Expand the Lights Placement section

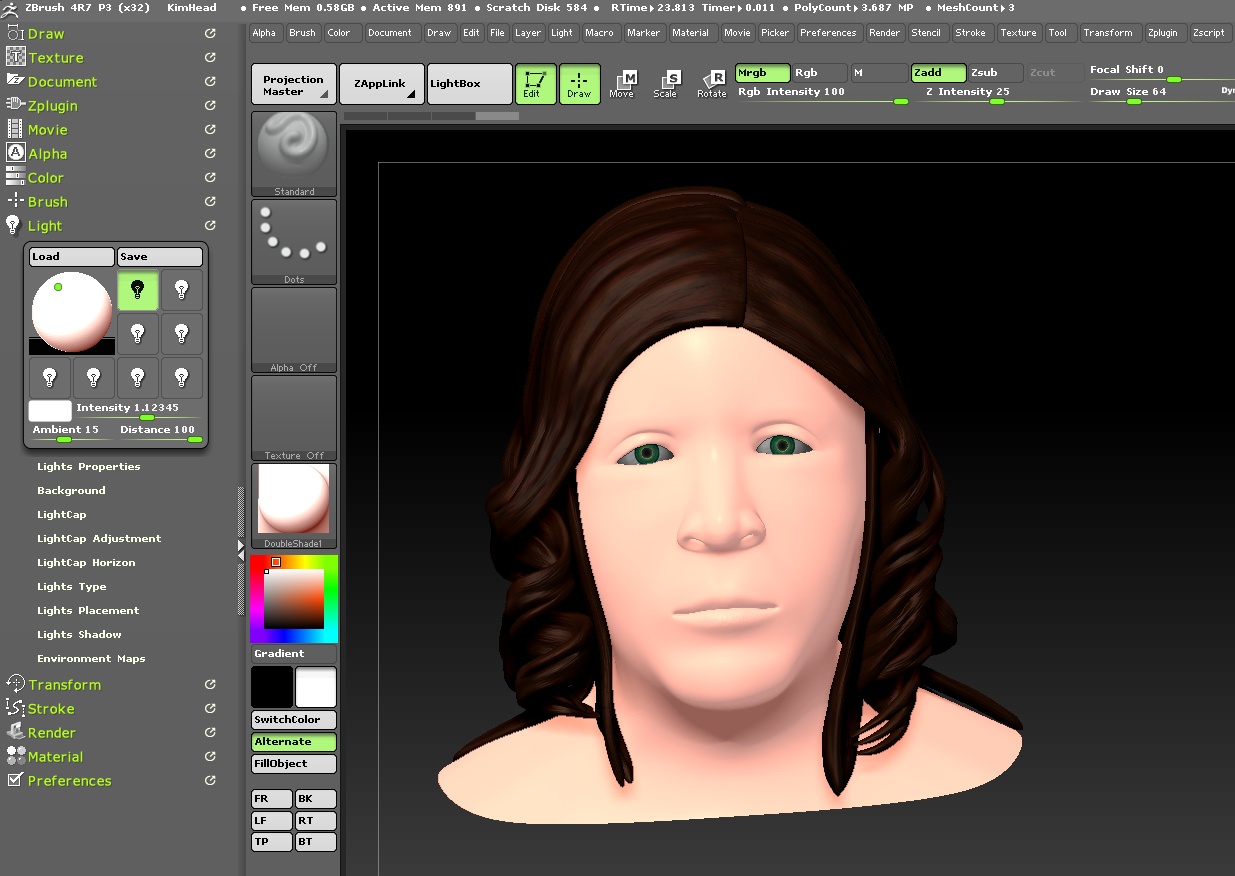tap(88, 611)
